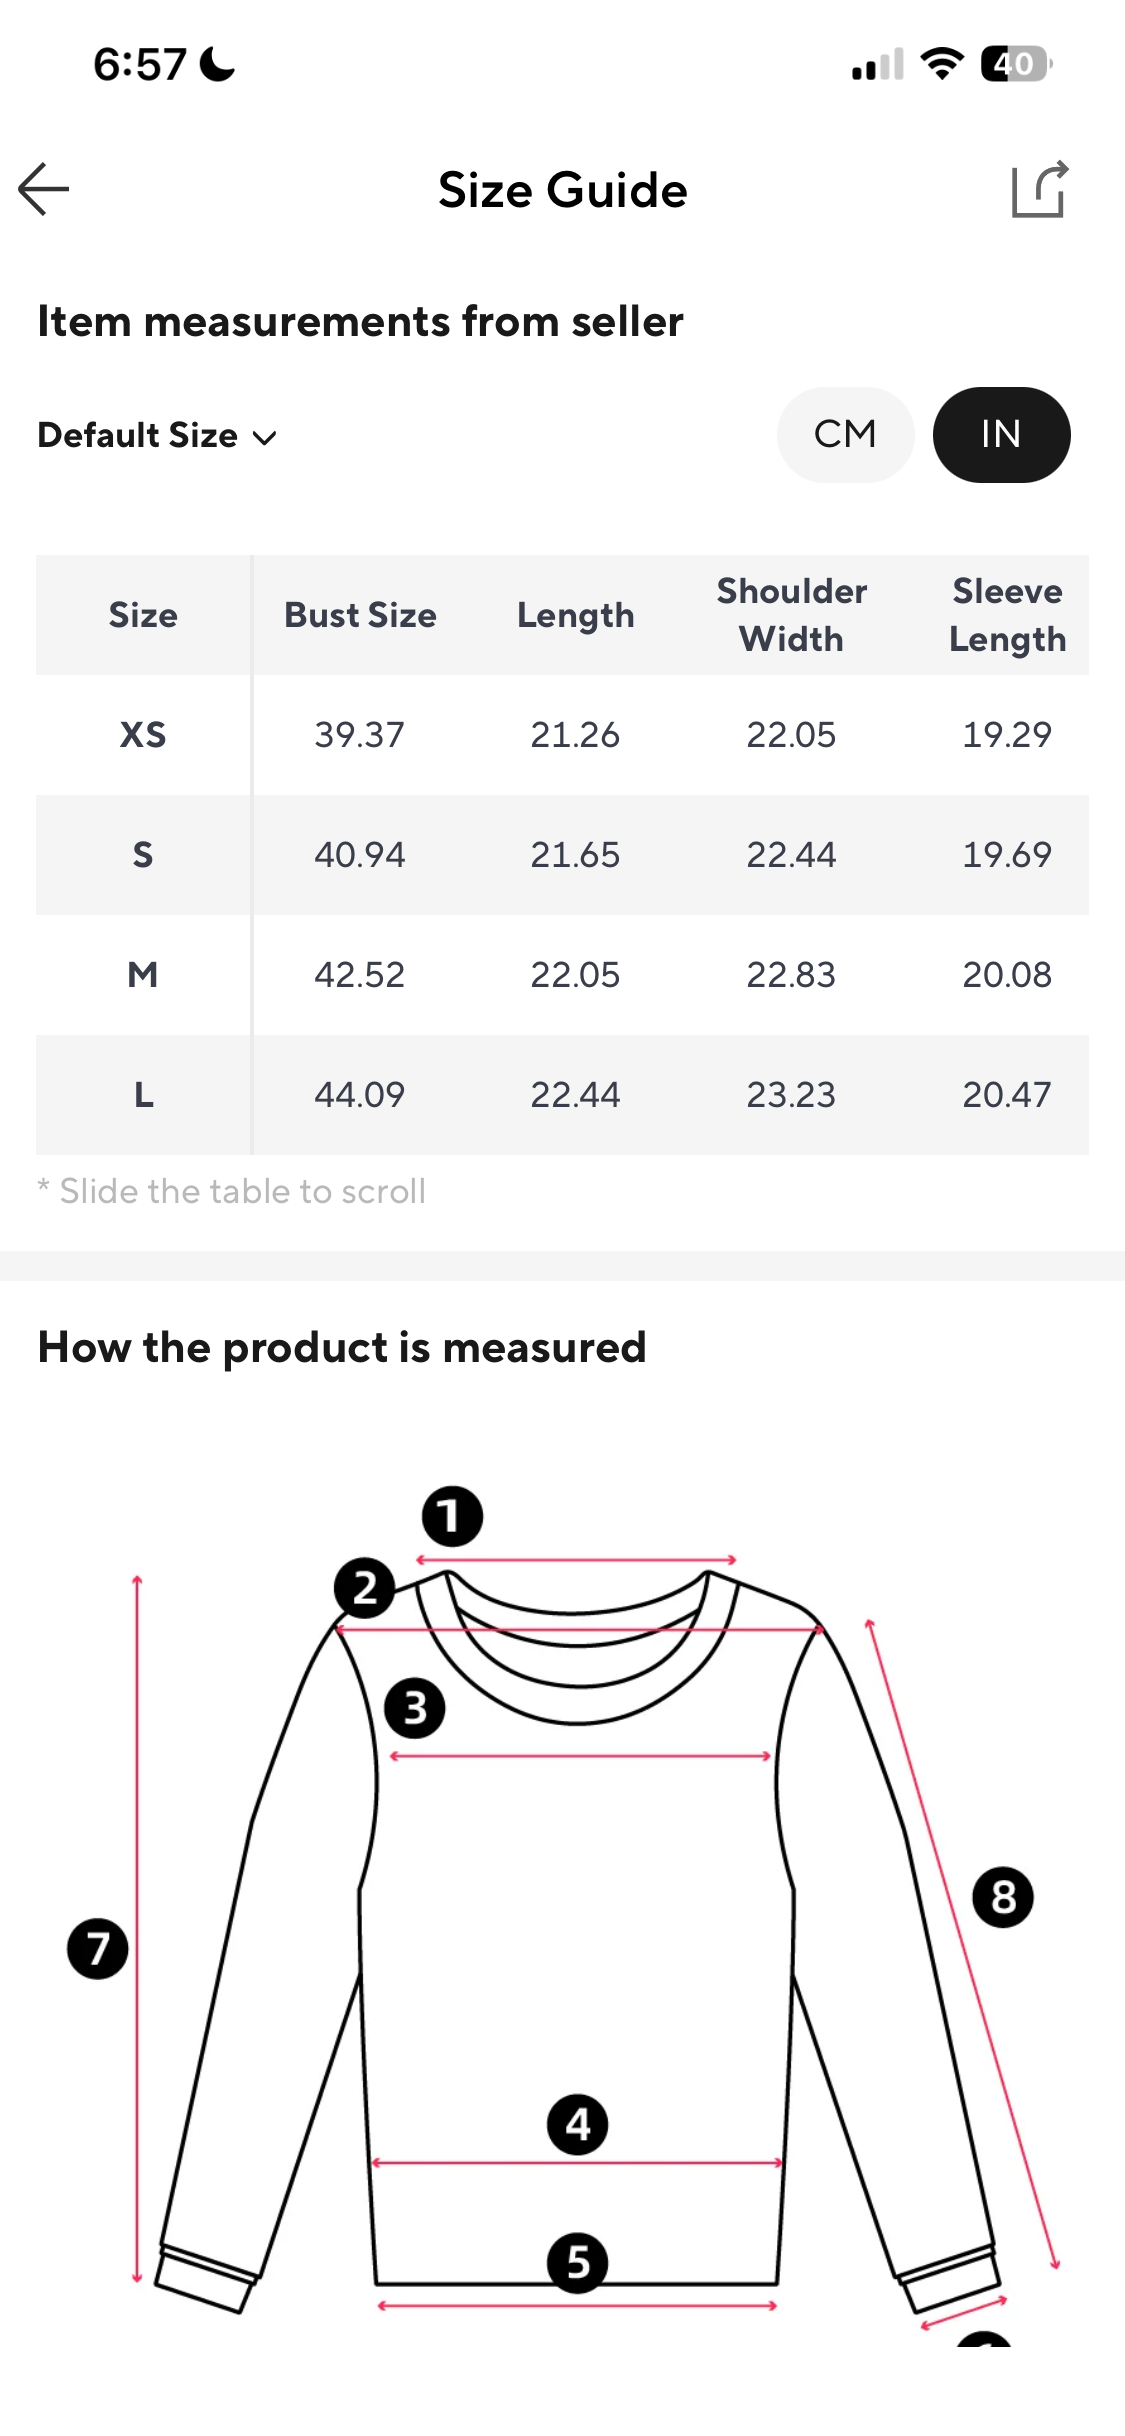Tap the share icon
Screen dimensions: 1125x2436
click(1039, 189)
